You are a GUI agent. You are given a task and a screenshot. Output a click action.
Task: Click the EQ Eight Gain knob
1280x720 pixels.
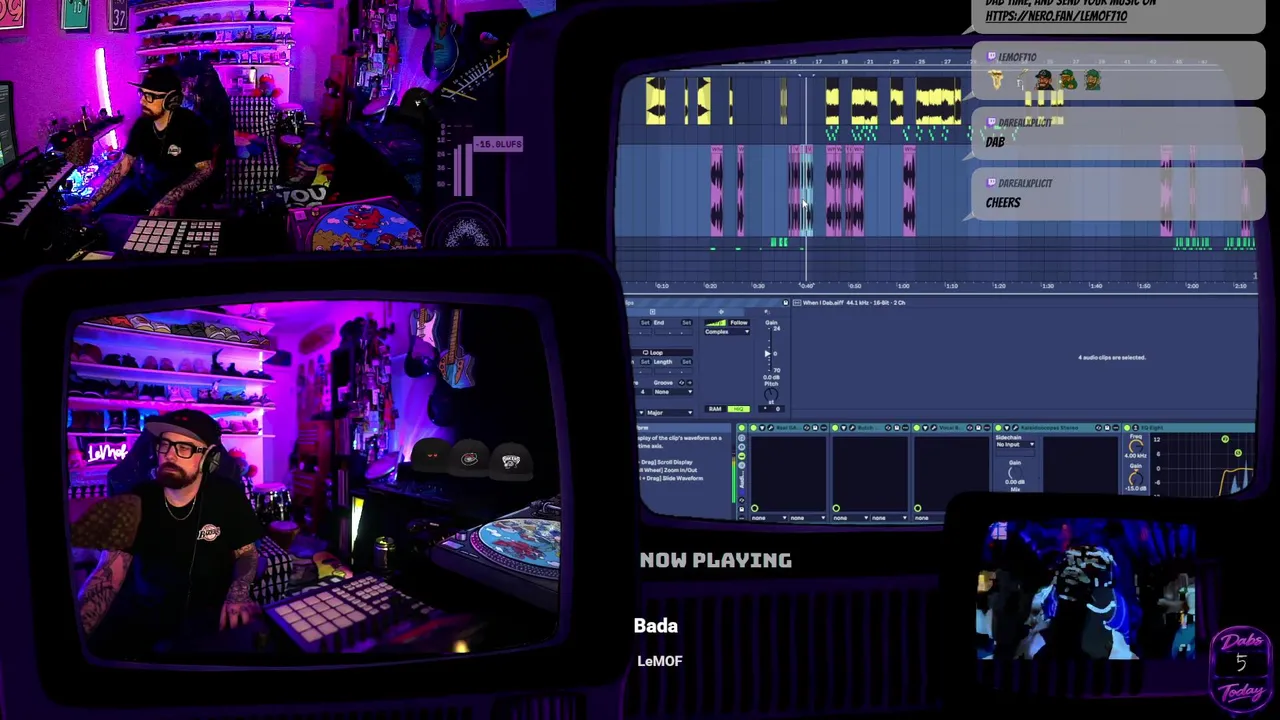(1136, 479)
